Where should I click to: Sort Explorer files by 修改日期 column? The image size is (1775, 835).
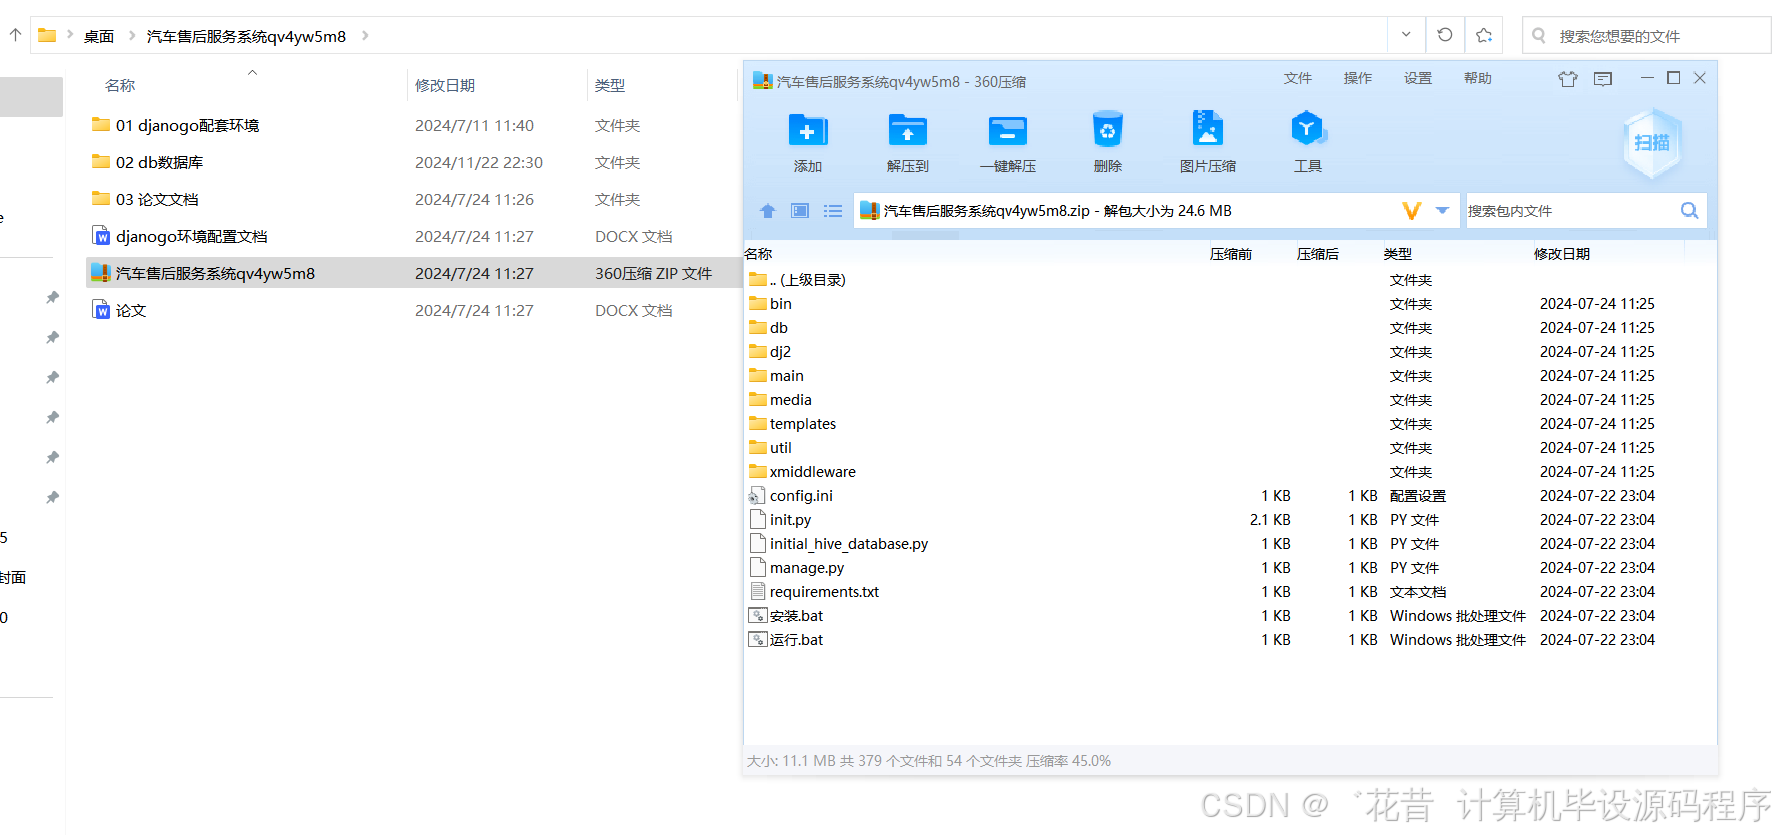[445, 86]
